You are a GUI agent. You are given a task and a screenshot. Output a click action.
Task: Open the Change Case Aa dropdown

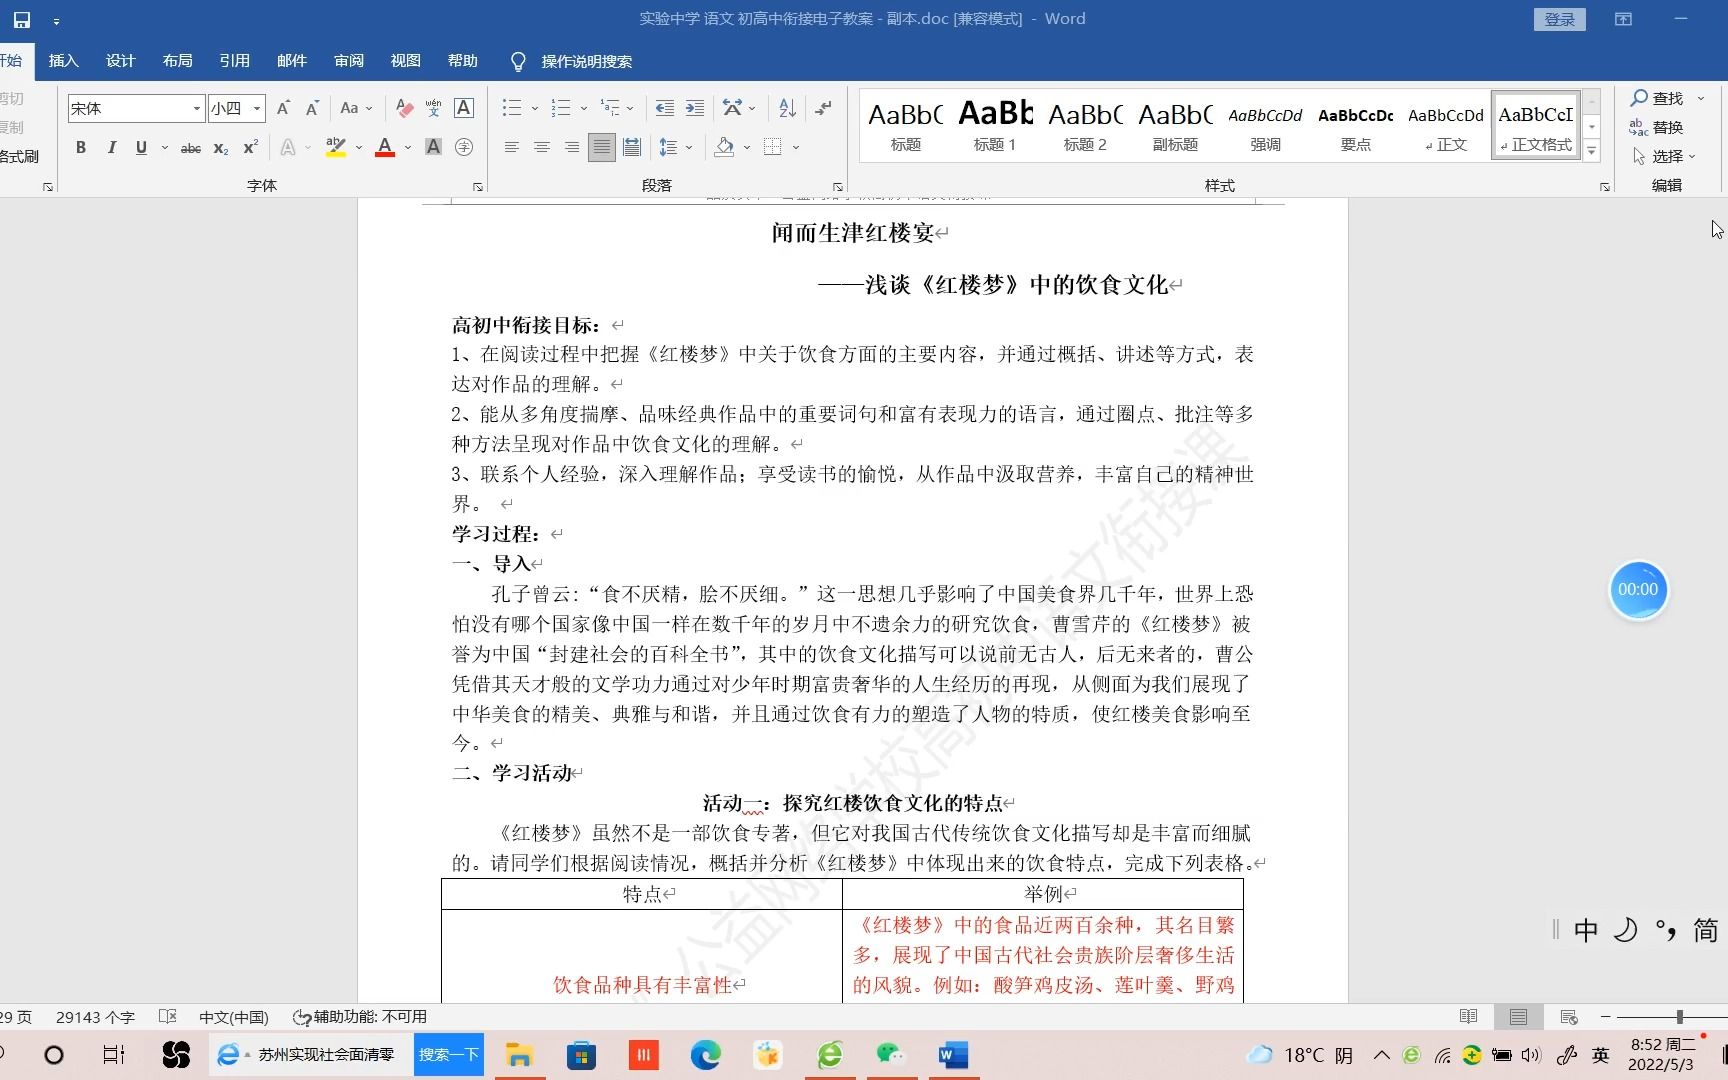[356, 108]
